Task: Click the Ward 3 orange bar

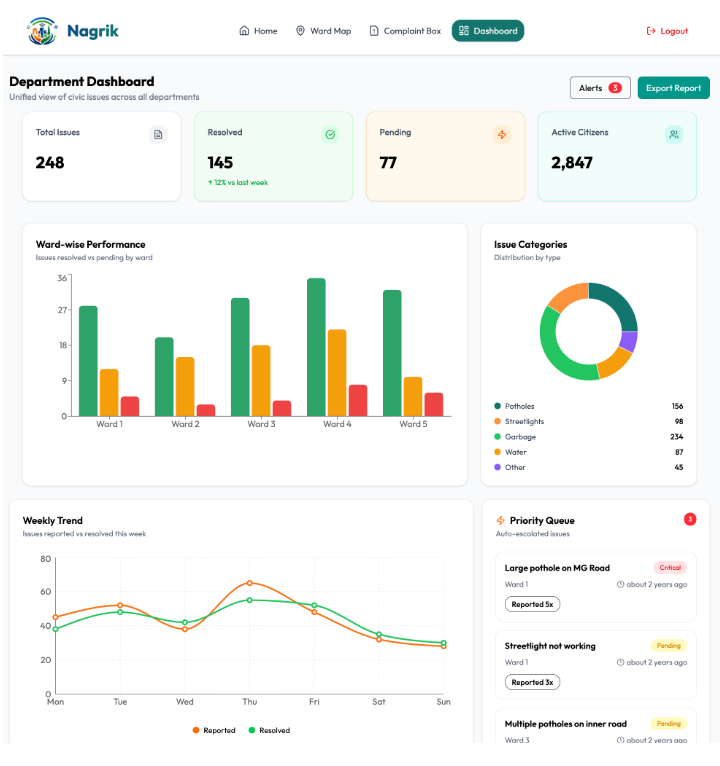Action: tap(261, 381)
